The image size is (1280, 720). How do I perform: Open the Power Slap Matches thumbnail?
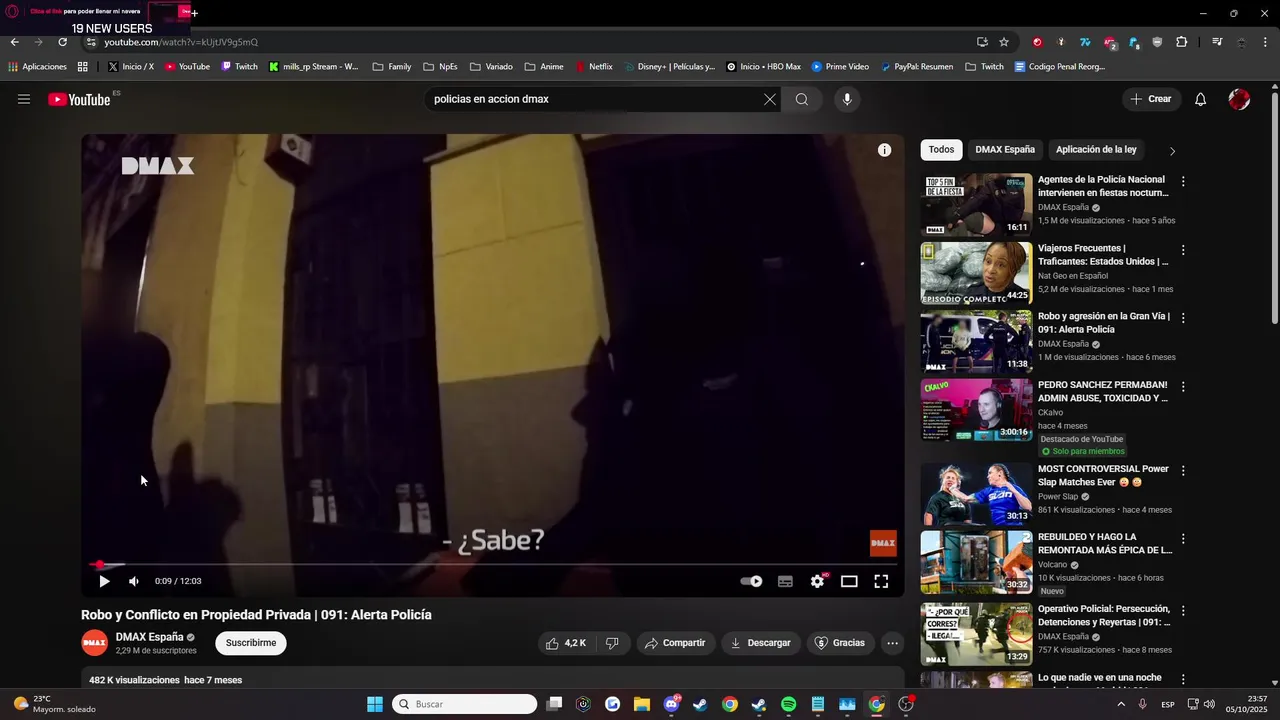pos(976,493)
